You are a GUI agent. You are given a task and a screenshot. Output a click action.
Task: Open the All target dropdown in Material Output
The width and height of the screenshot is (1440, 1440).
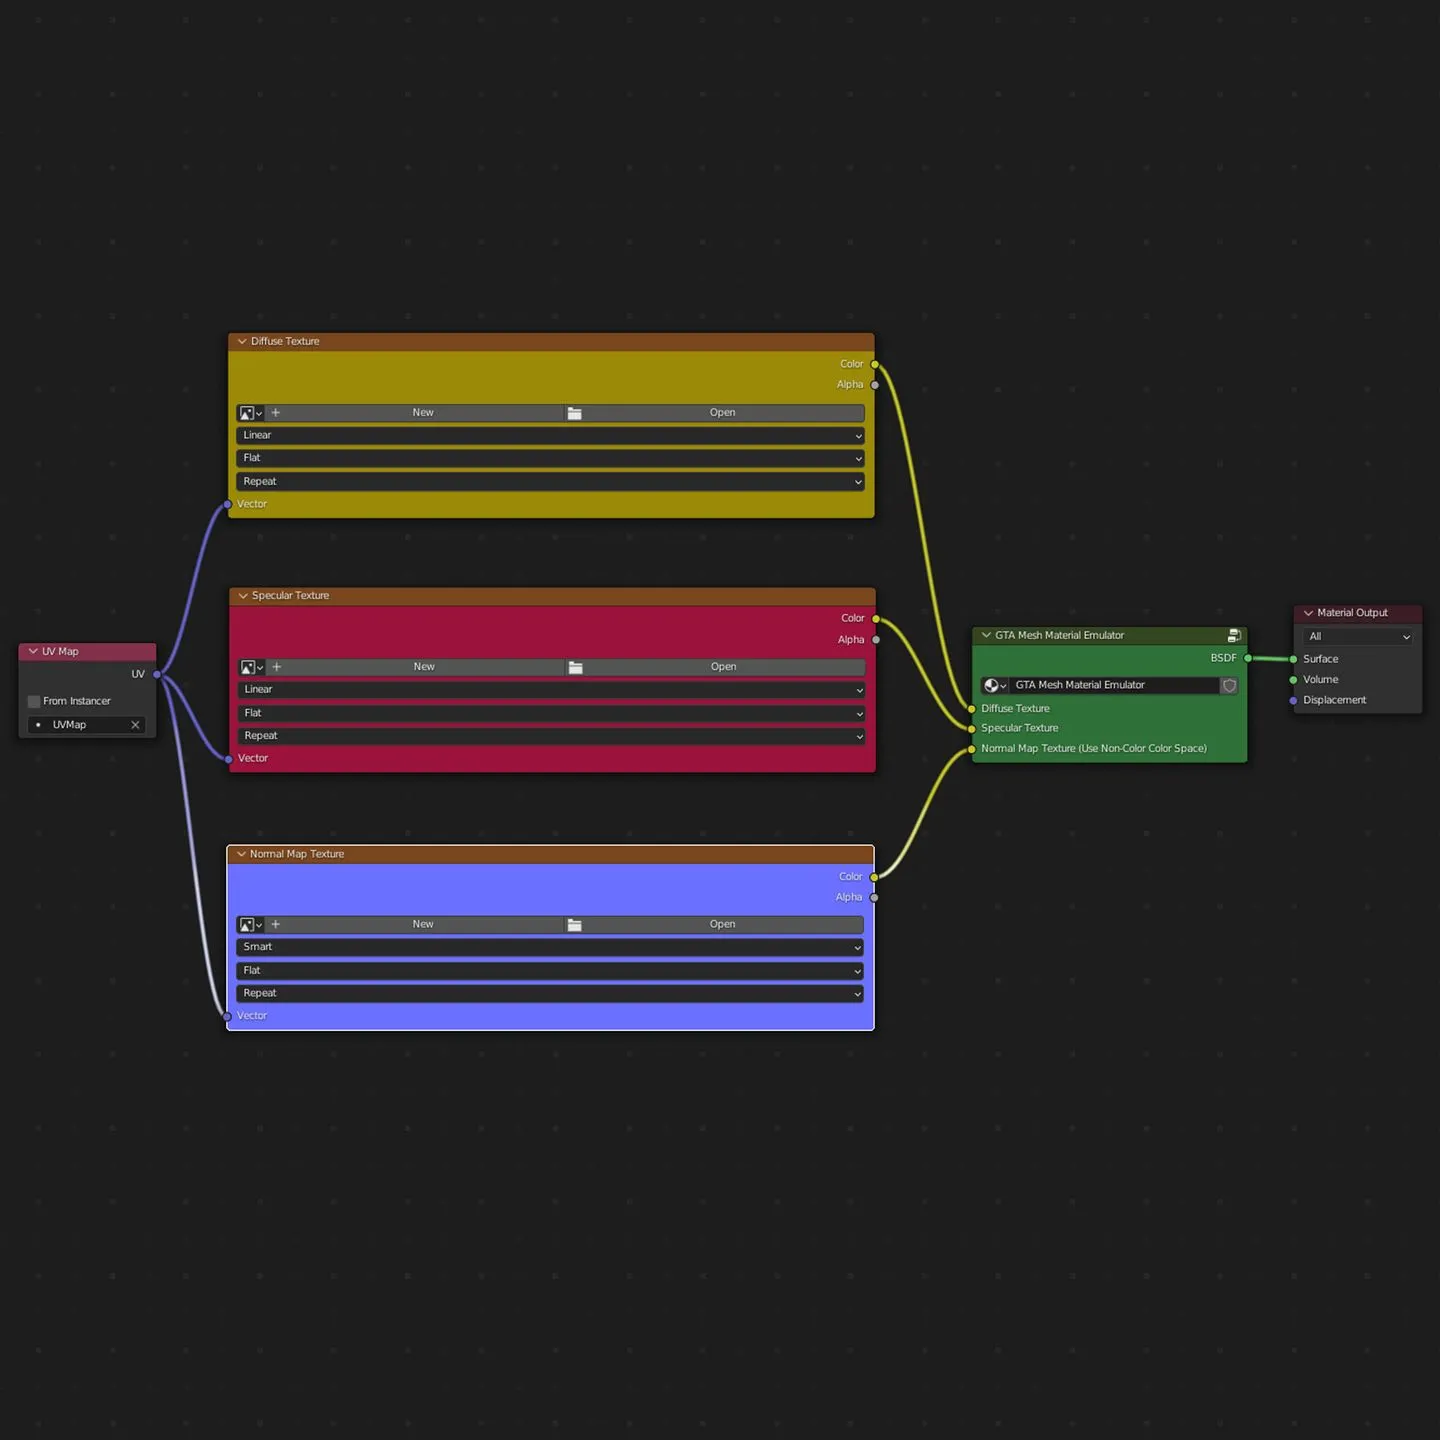(x=1358, y=637)
